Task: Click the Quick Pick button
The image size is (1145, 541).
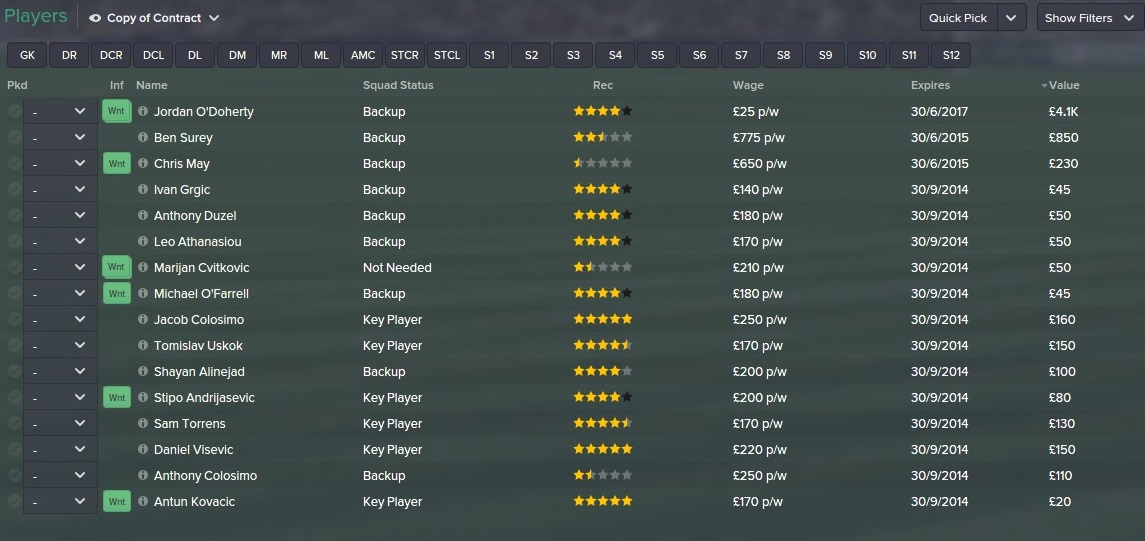Action: click(x=958, y=18)
